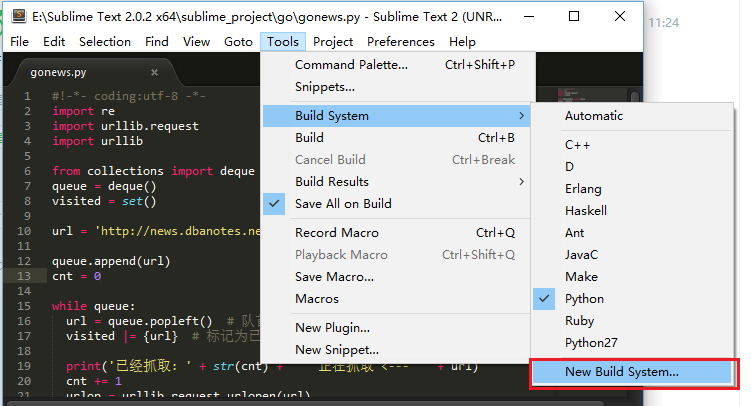Screen dimensions: 751x406
Task: Open the Selection menu
Action: coord(105,42)
